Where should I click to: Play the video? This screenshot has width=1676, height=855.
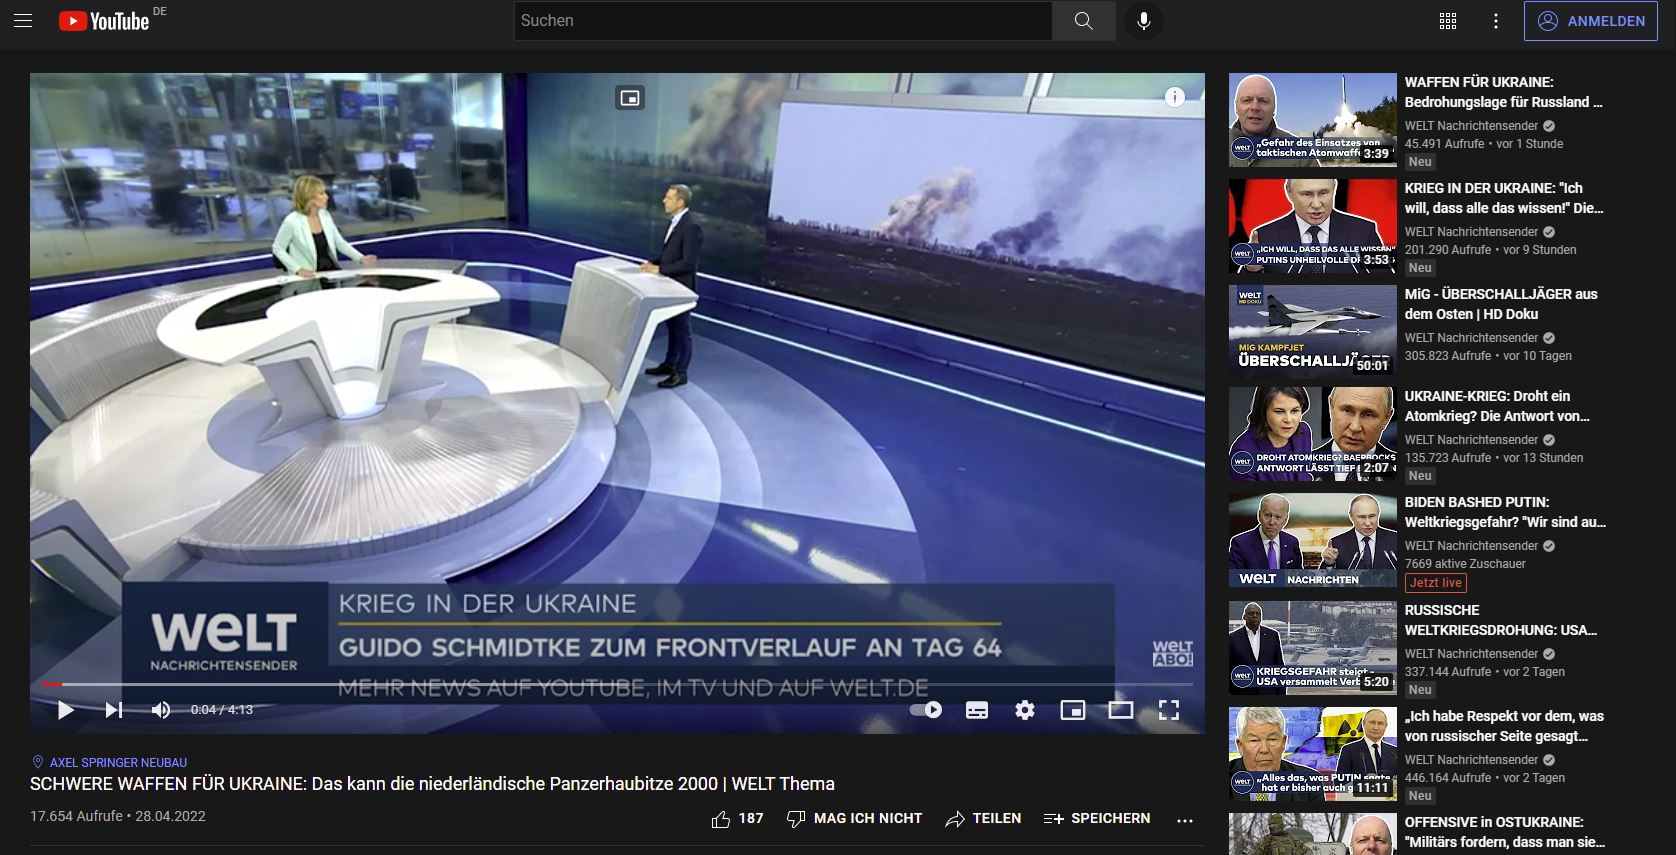point(66,710)
